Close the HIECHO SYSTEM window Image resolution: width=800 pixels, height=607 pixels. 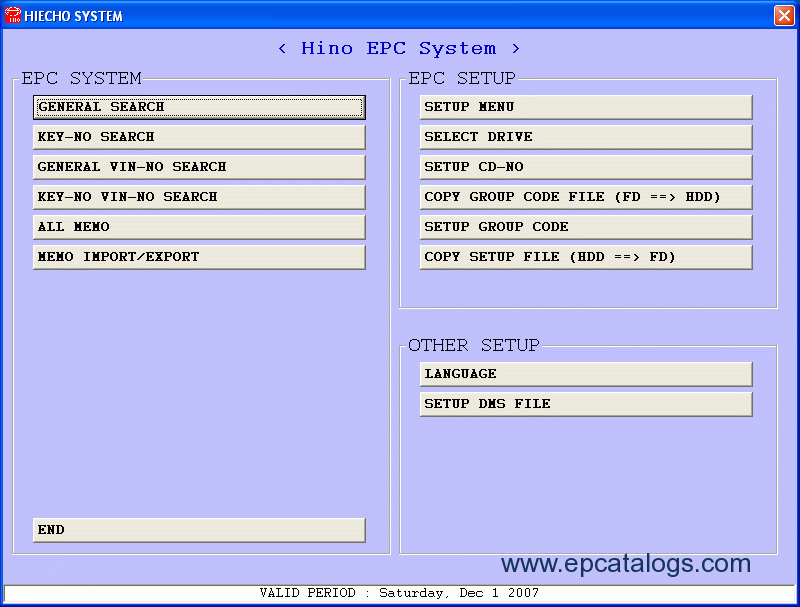tap(784, 15)
